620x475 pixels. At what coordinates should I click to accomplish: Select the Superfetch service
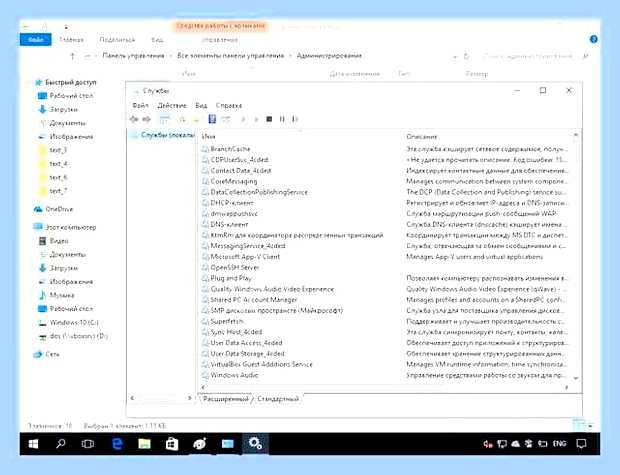(x=227, y=321)
